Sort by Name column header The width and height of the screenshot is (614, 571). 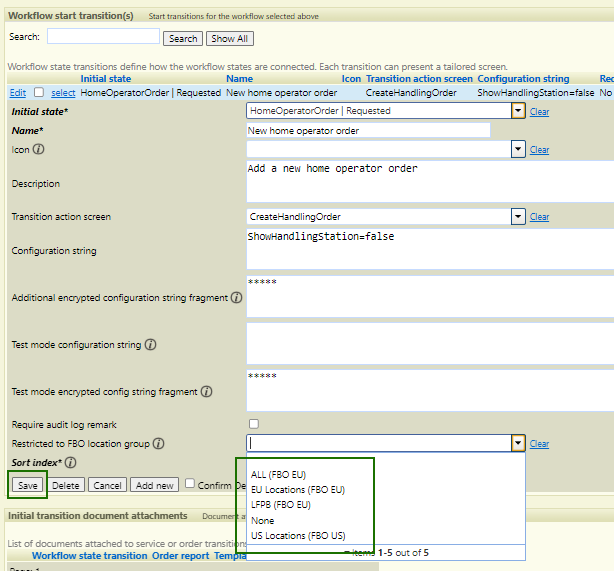240,79
